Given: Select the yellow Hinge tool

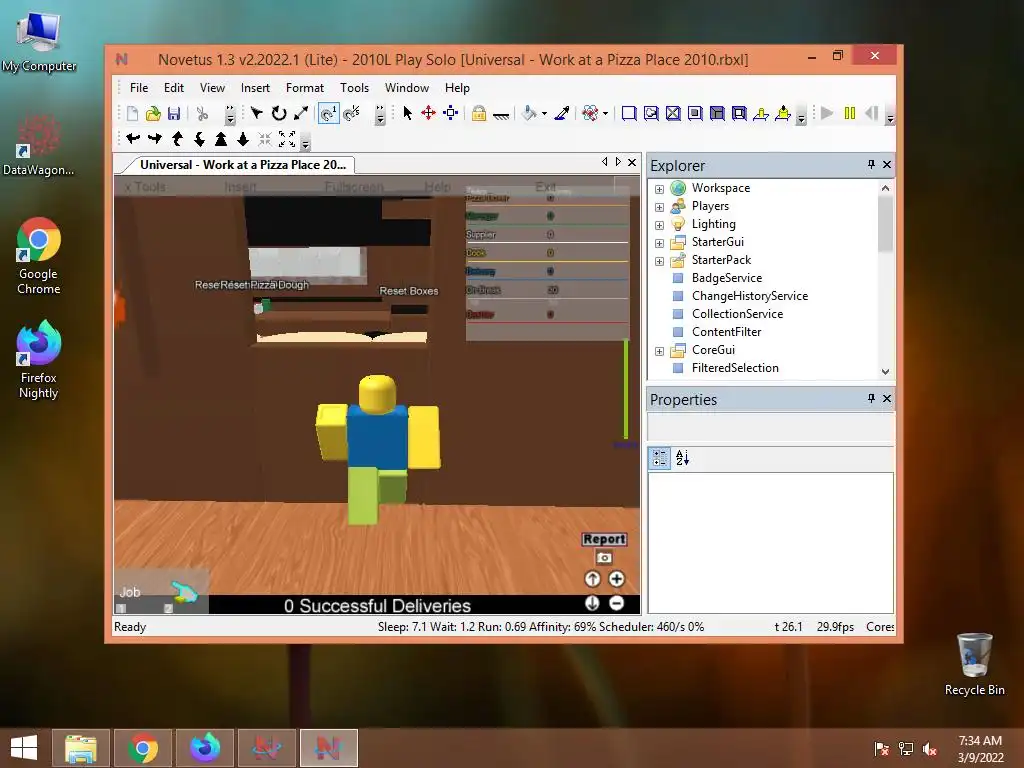Looking at the screenshot, I should pos(761,114).
